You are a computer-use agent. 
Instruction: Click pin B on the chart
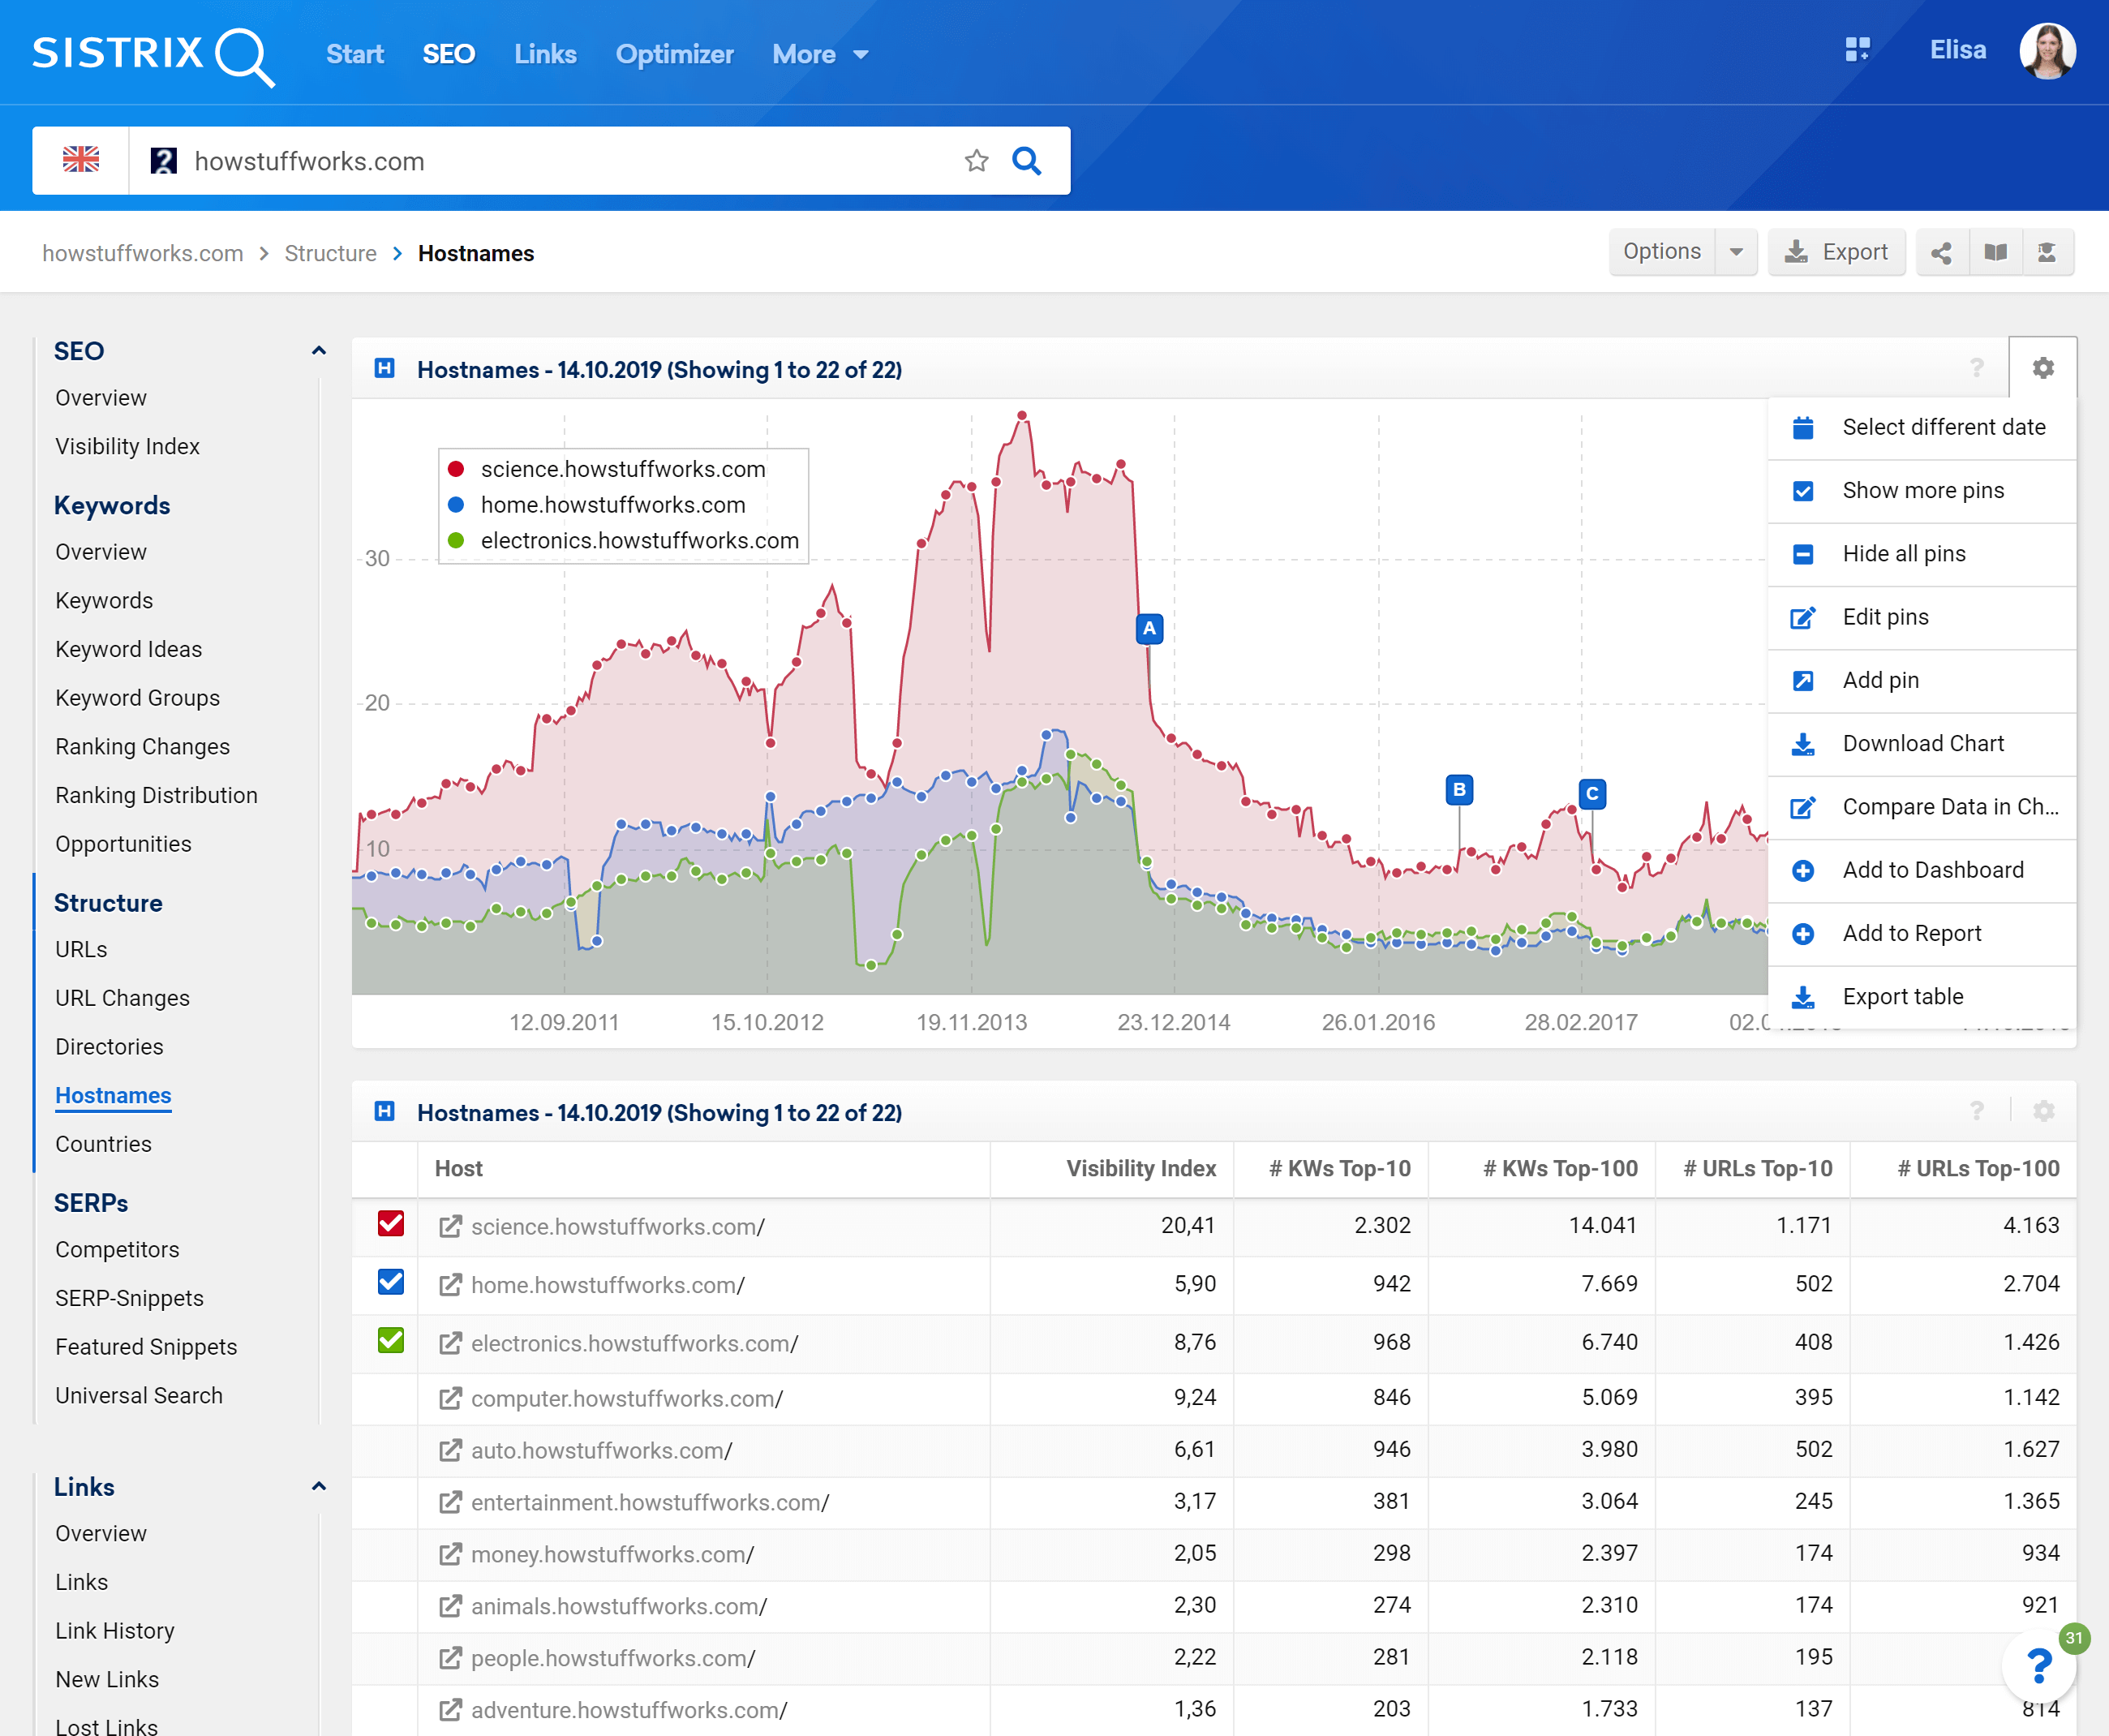pos(1459,790)
